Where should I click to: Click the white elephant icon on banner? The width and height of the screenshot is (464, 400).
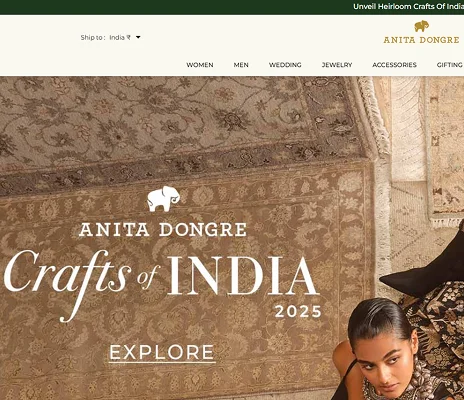pos(163,199)
